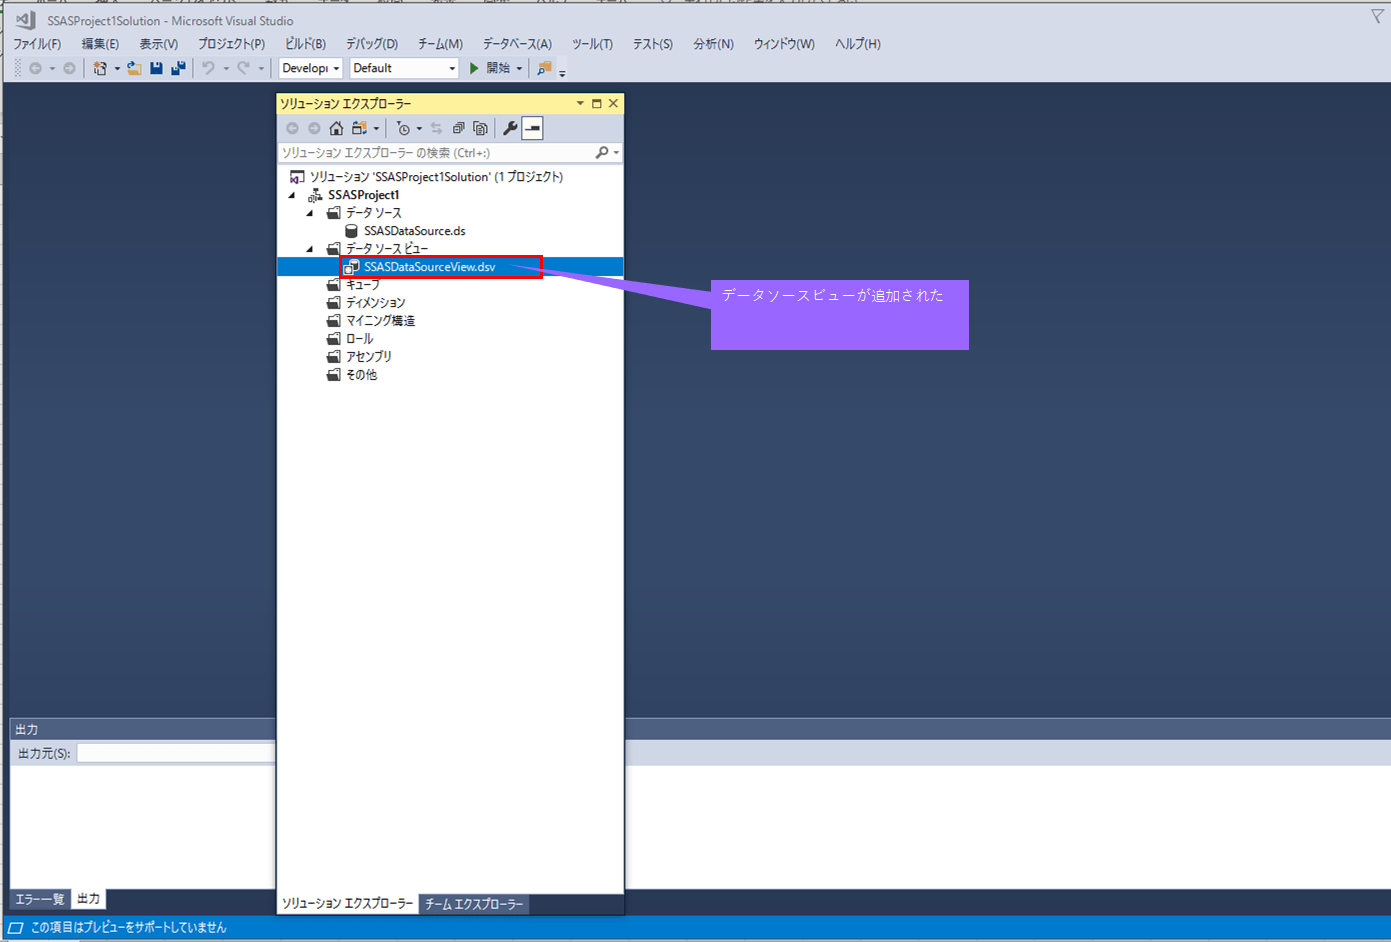
Task: Redo using the toolbar arrow
Action: pos(243,68)
